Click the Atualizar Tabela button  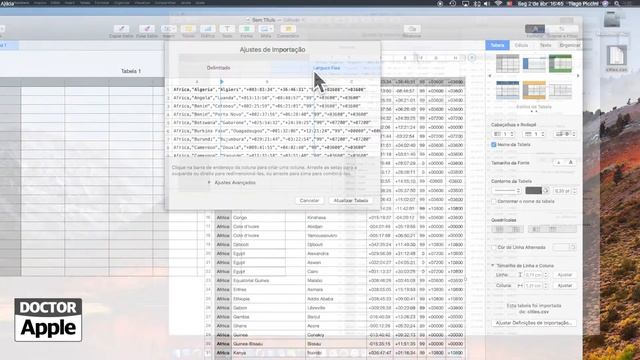pyautogui.click(x=351, y=200)
